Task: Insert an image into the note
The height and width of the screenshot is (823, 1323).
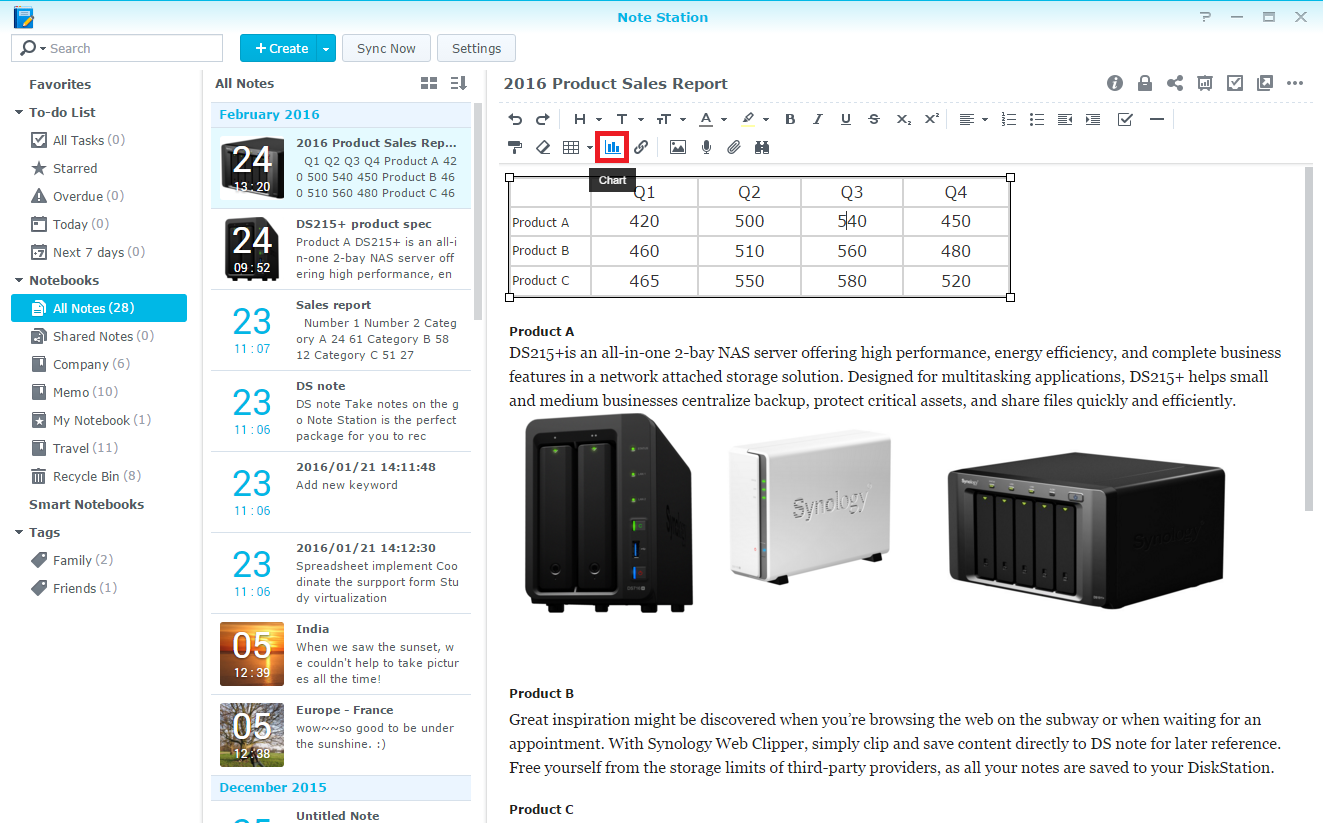Action: point(678,147)
